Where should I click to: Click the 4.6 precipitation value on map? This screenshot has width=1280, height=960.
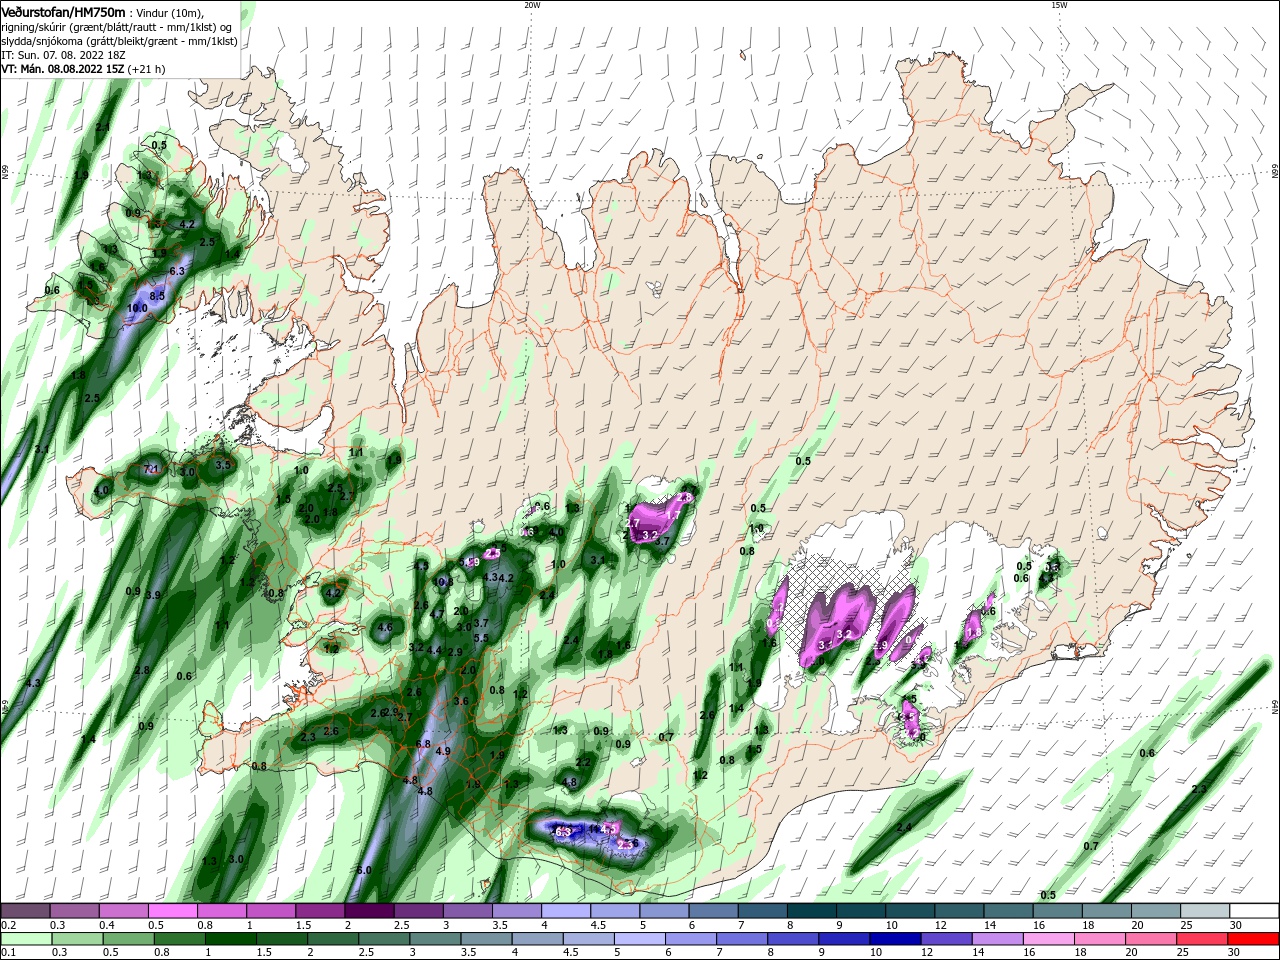click(x=384, y=627)
